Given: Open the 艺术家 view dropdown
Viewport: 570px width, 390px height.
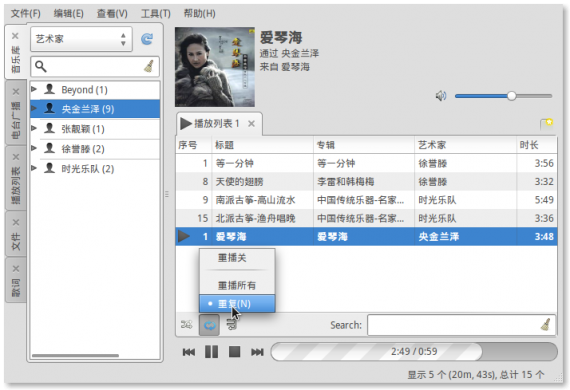Looking at the screenshot, I should coord(81,39).
